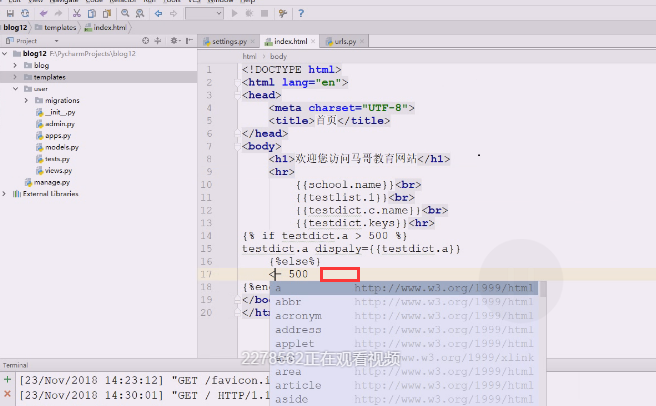Click the Debug bug icon

tap(249, 13)
